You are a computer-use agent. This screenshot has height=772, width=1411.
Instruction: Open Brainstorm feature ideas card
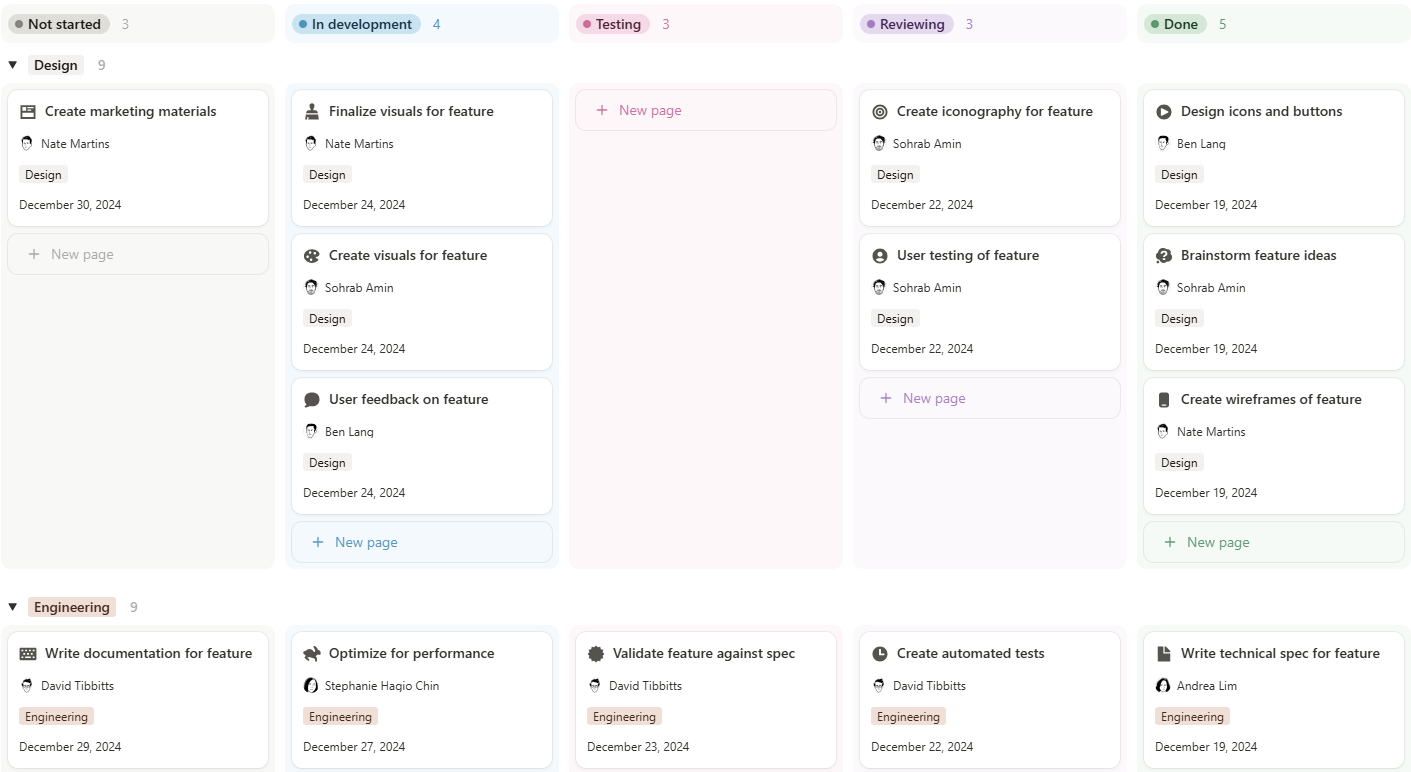tap(1274, 302)
